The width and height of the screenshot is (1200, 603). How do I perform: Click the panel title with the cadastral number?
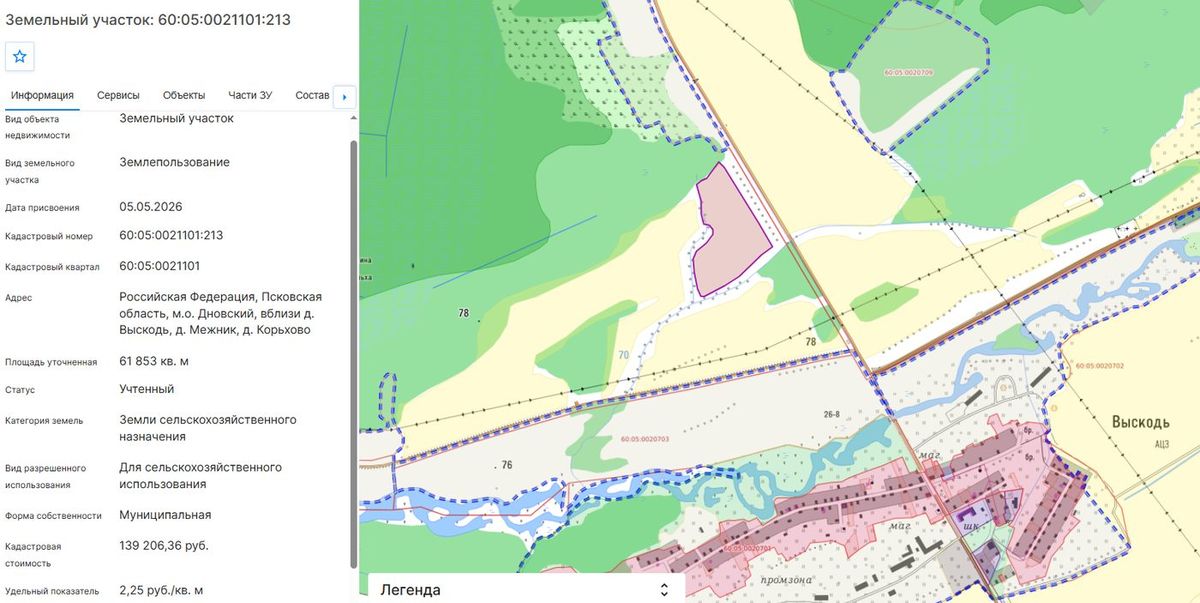pyautogui.click(x=148, y=19)
